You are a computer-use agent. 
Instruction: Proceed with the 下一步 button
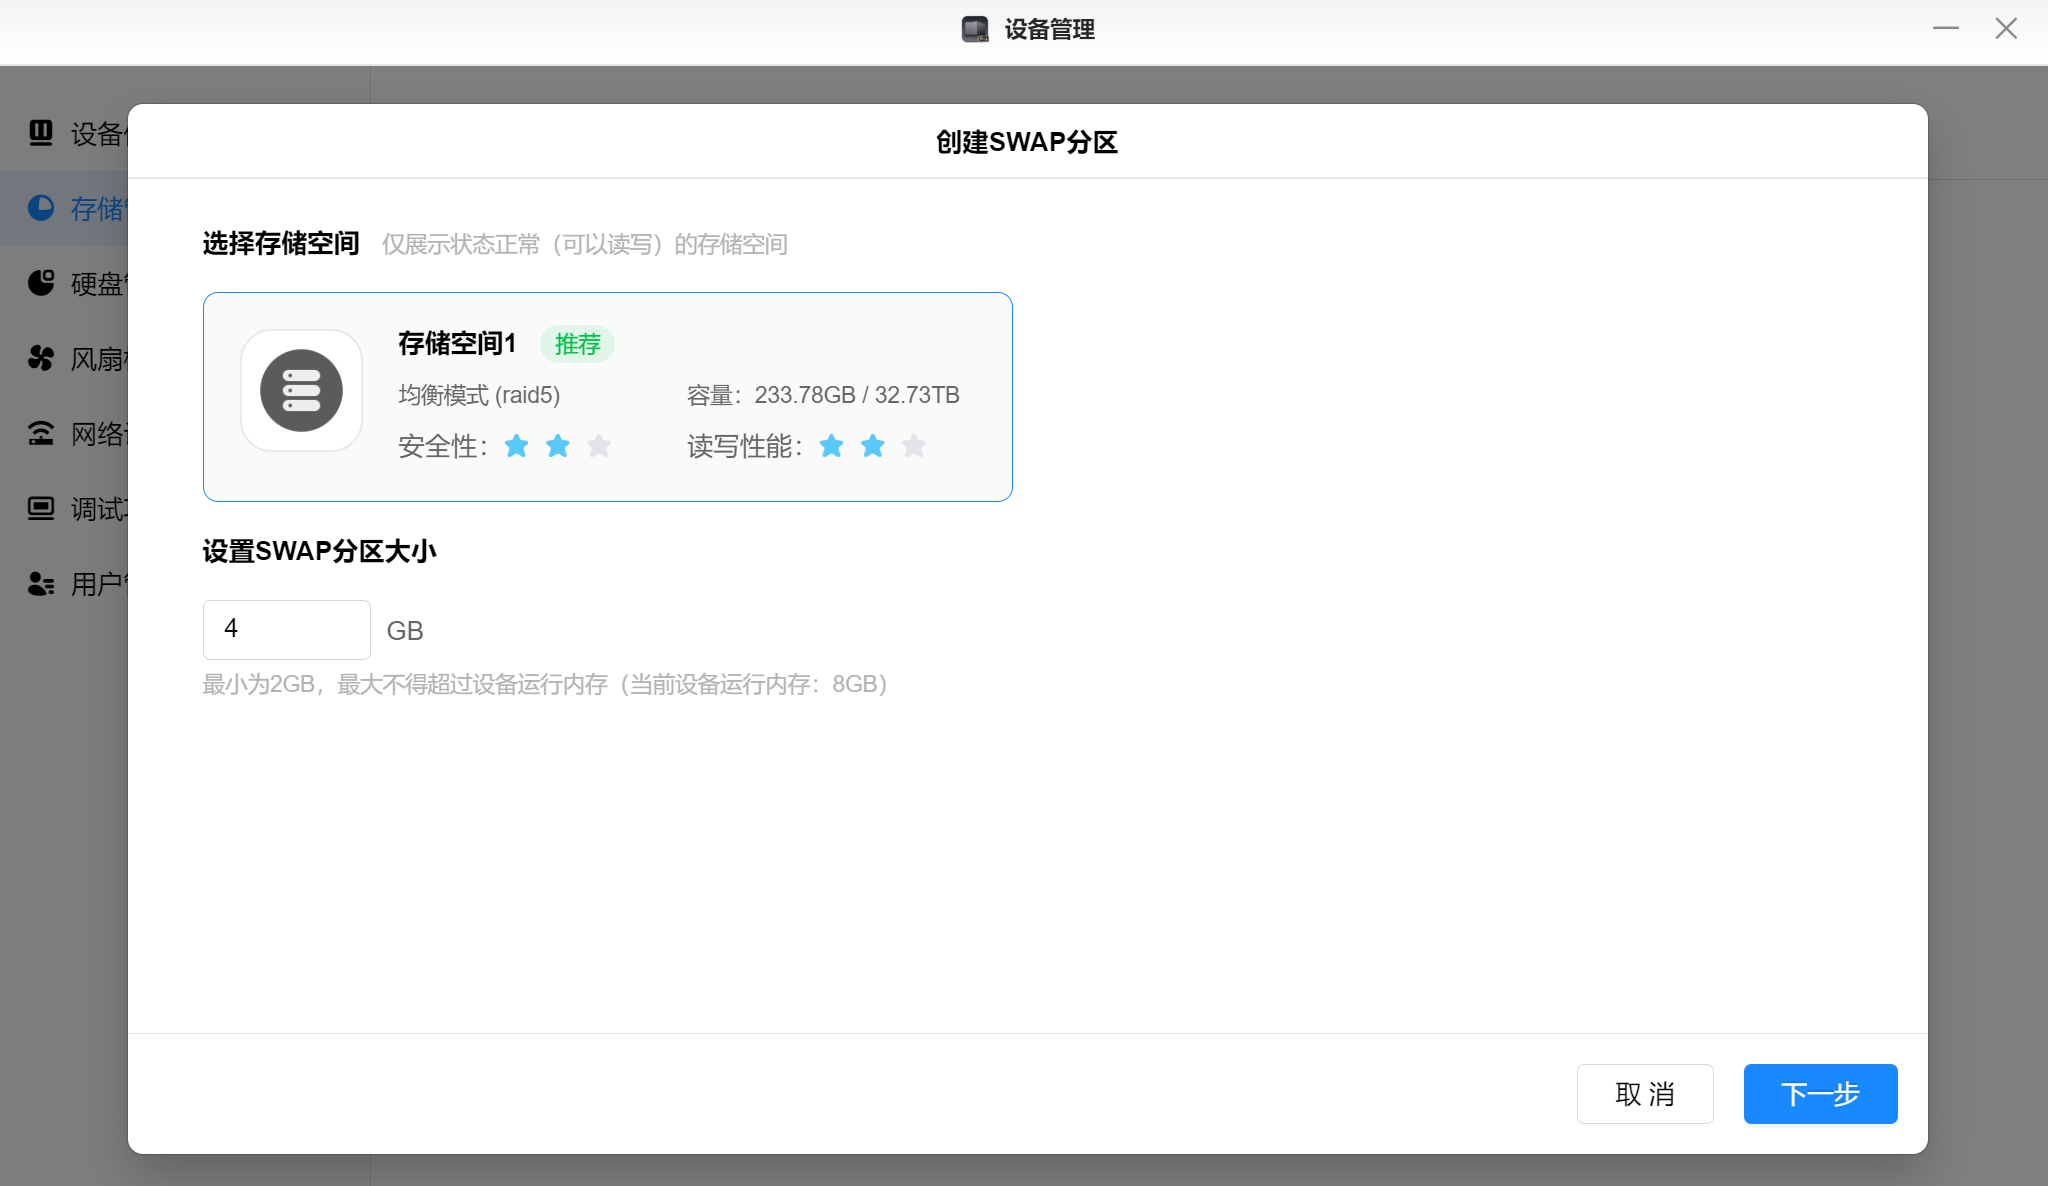pos(1820,1094)
